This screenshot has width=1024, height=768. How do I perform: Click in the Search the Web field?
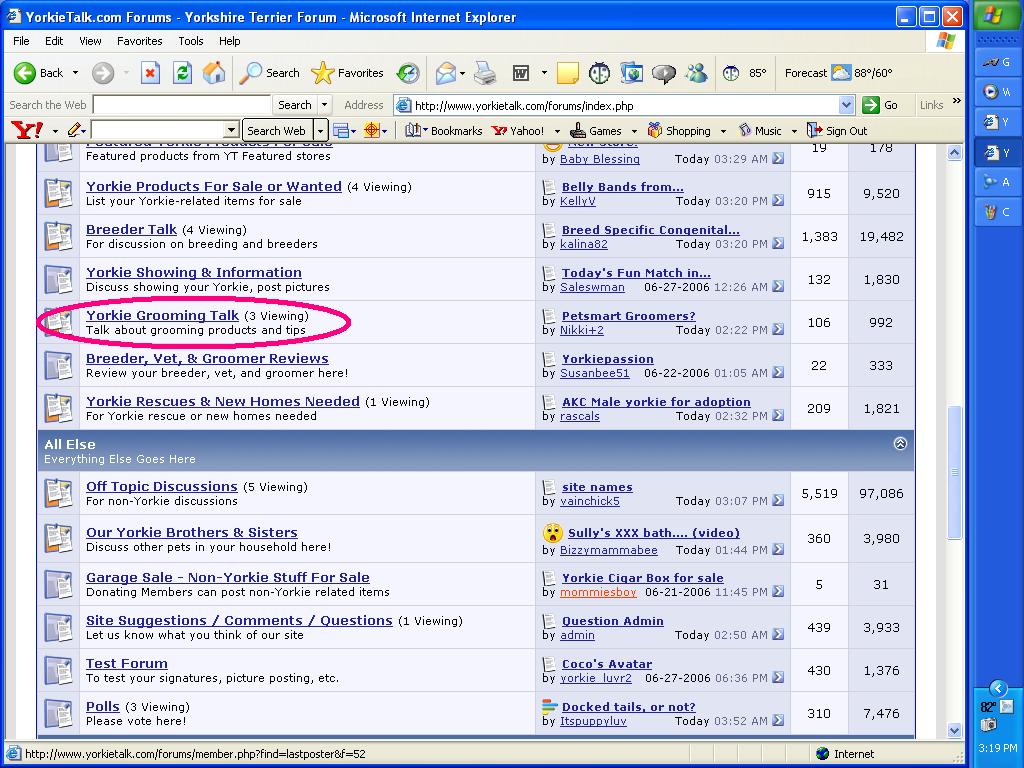pos(181,105)
